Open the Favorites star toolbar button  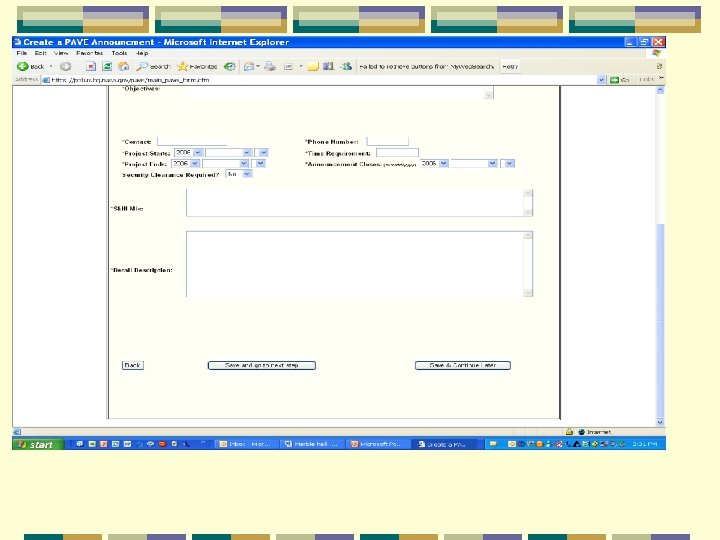point(197,67)
